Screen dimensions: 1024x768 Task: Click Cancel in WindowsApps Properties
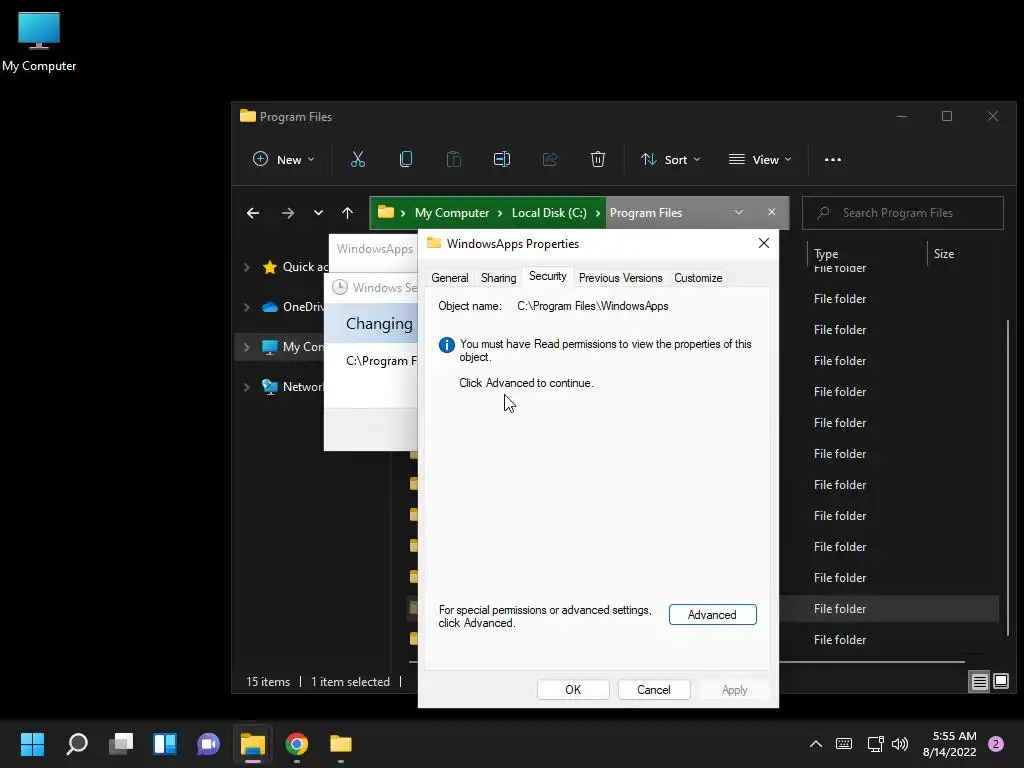coord(654,690)
